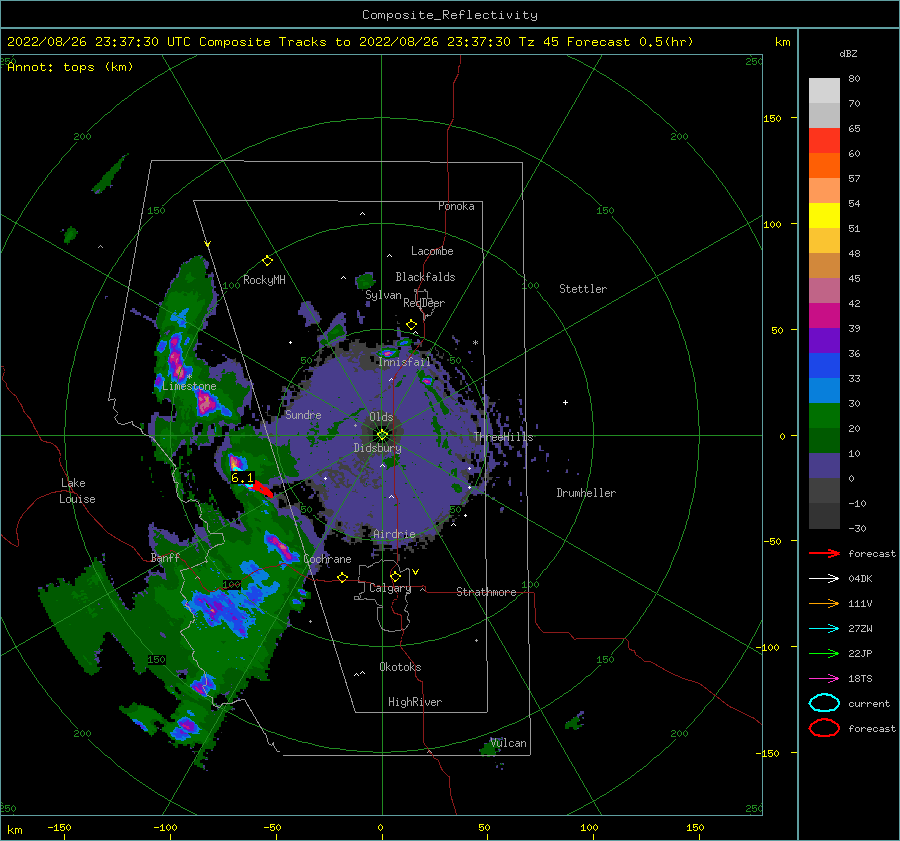
Task: Click the radar center marker near Didsbury
Action: pyautogui.click(x=382, y=435)
